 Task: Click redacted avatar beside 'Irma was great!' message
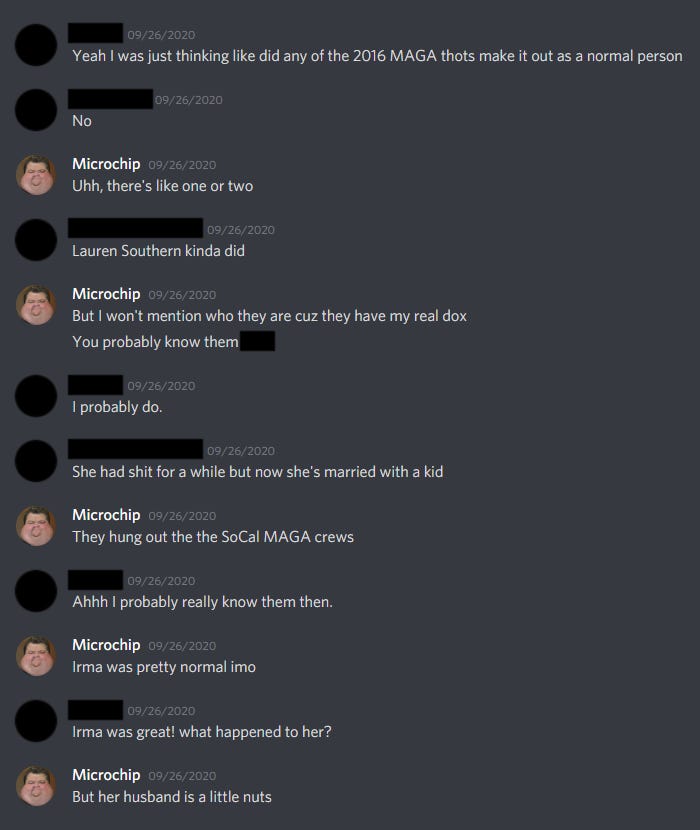[x=36, y=721]
